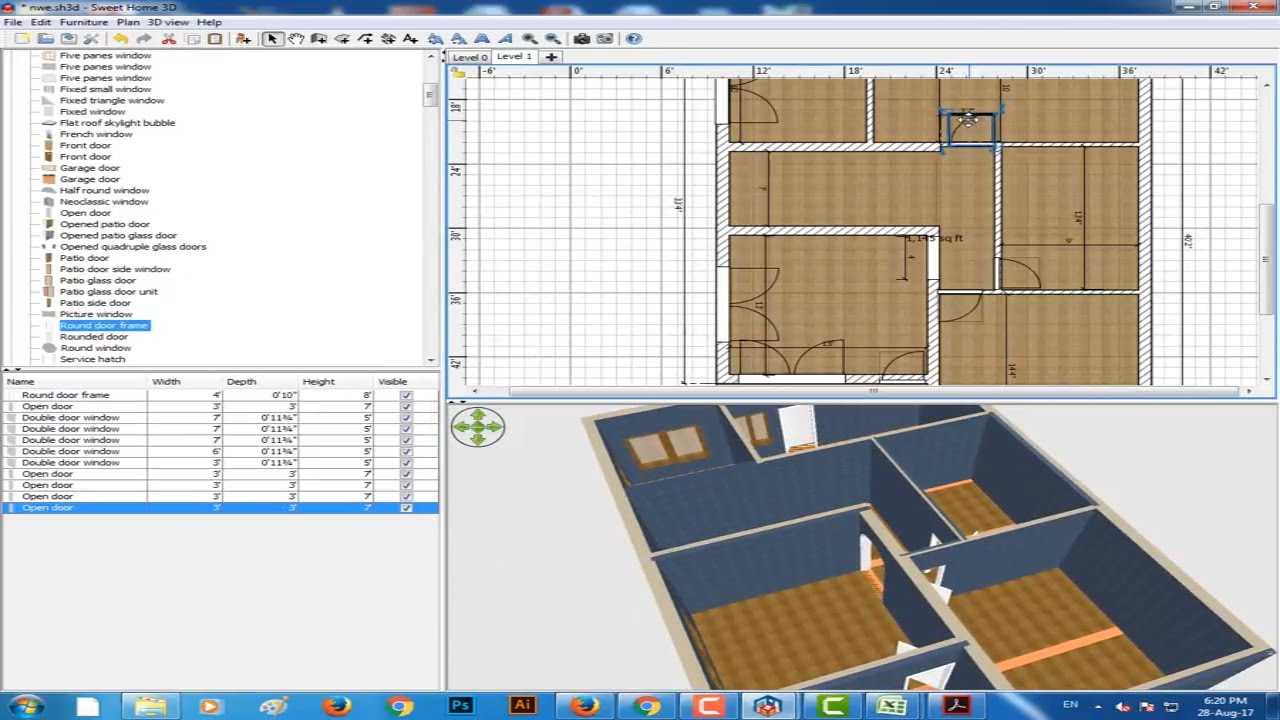Add a new level with the plus tab
This screenshot has height=720, width=1280.
(551, 57)
